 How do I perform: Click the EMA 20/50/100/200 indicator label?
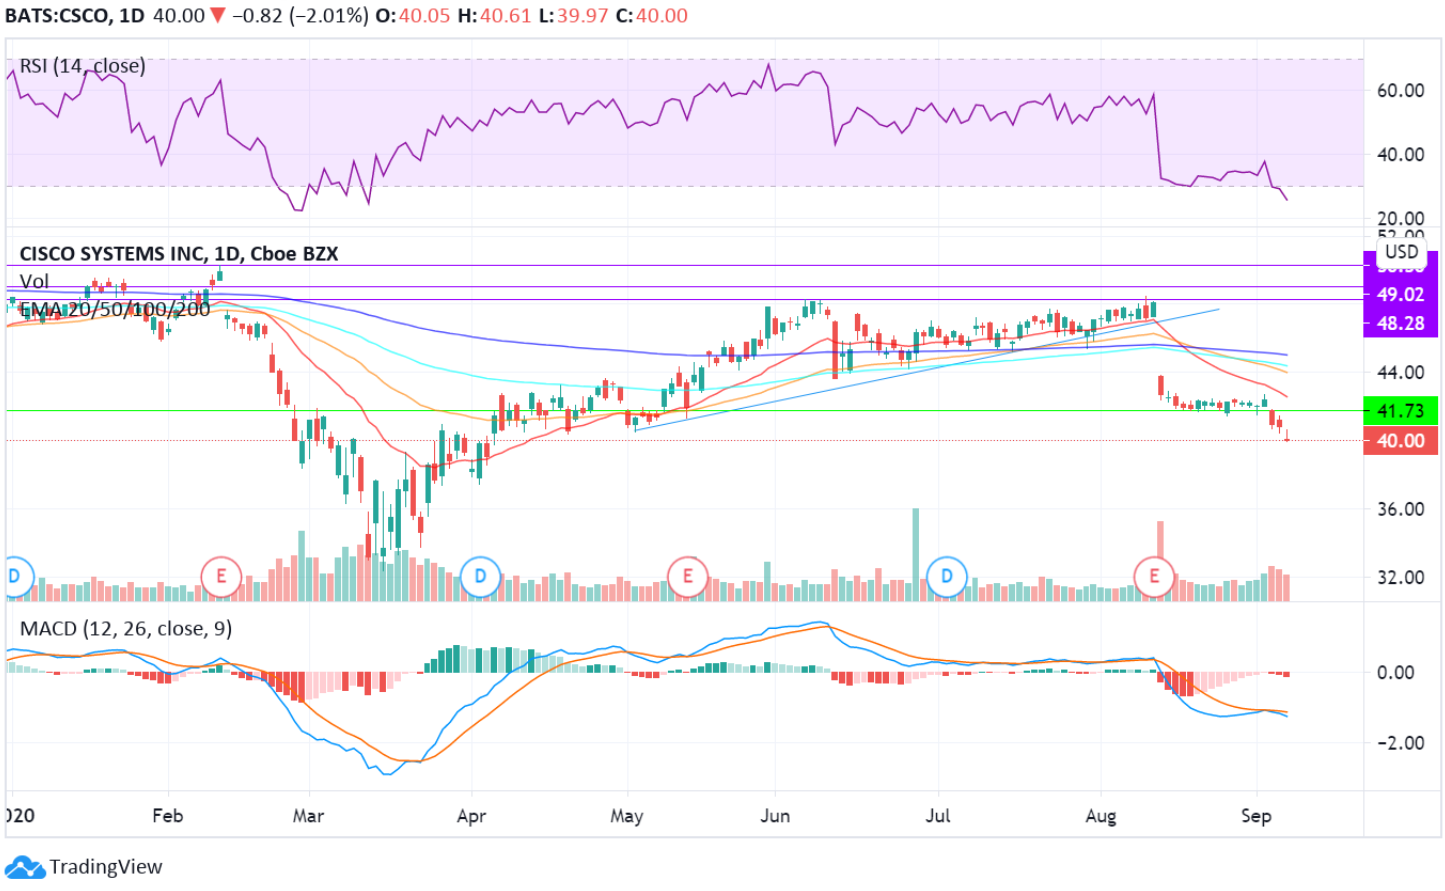[115, 309]
